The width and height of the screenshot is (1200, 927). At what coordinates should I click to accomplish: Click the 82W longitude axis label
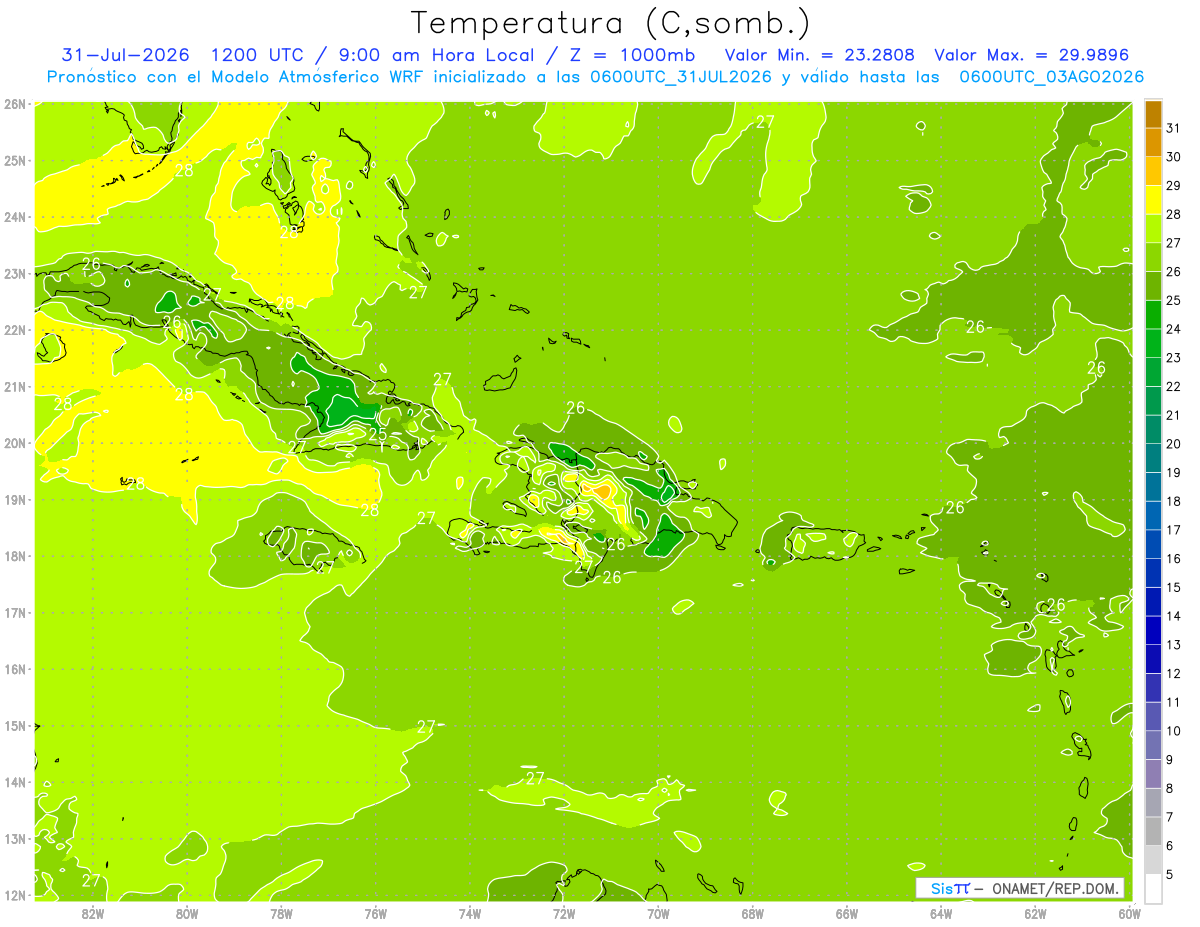pyautogui.click(x=92, y=912)
